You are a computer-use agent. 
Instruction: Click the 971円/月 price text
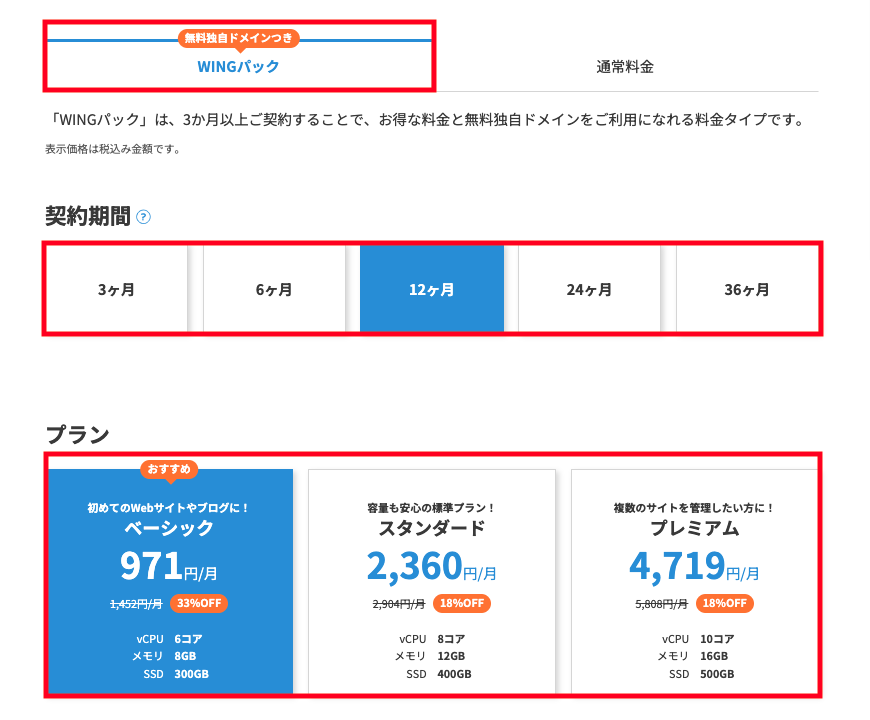pos(169,566)
